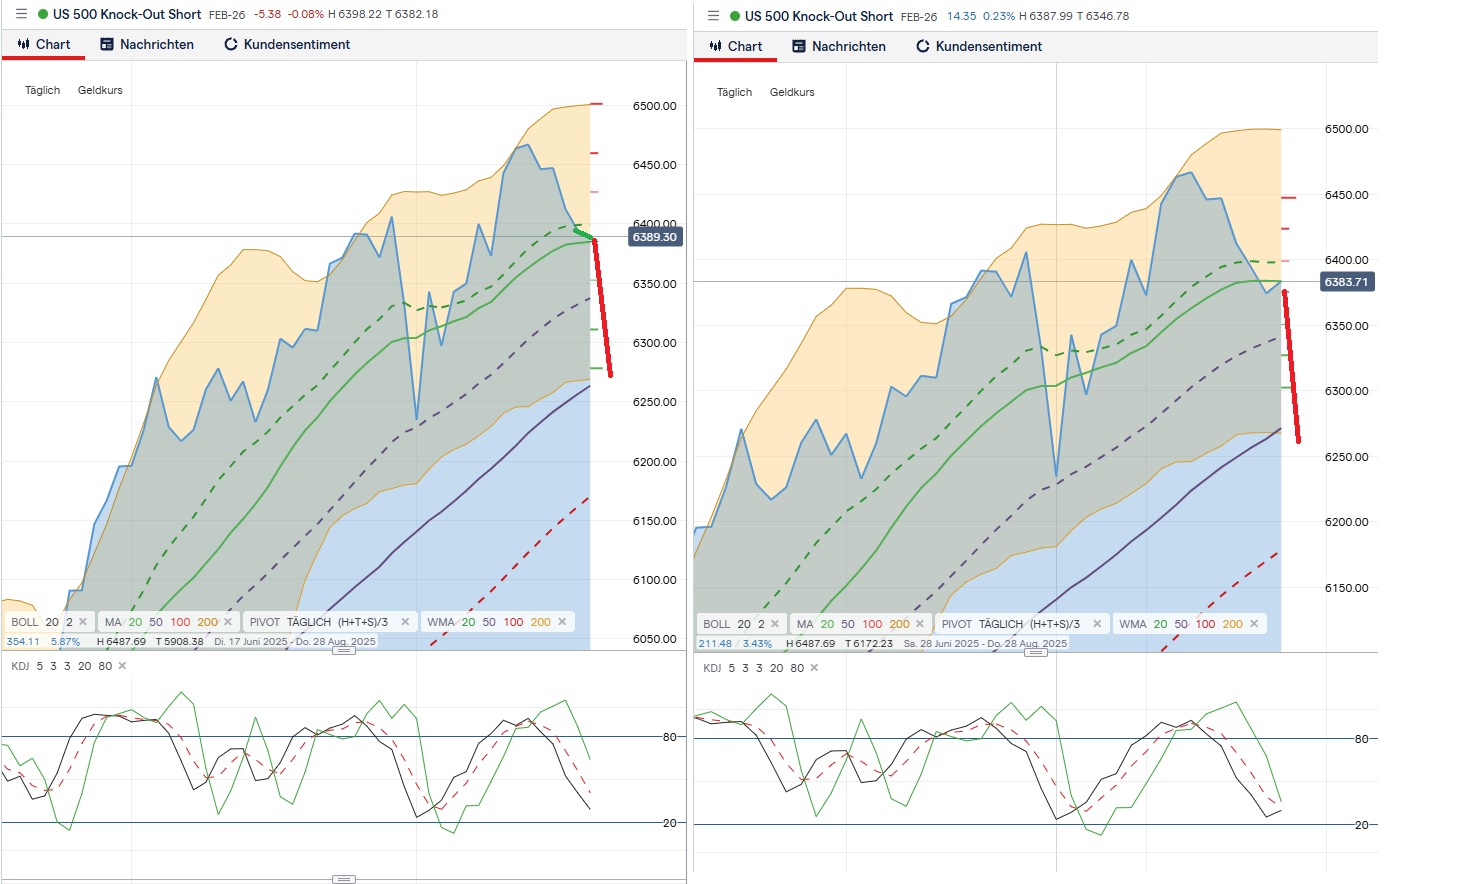Click the US 500 Knock-Out Short title in right panel
The height and width of the screenshot is (884, 1469).
819,16
